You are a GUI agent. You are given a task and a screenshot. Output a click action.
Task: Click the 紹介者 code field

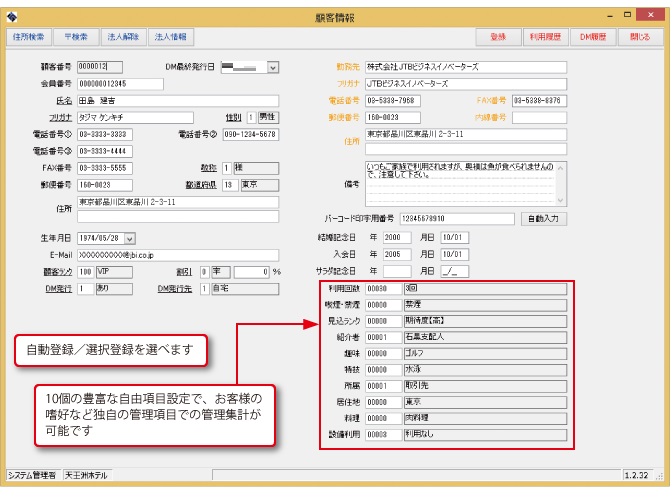point(384,338)
